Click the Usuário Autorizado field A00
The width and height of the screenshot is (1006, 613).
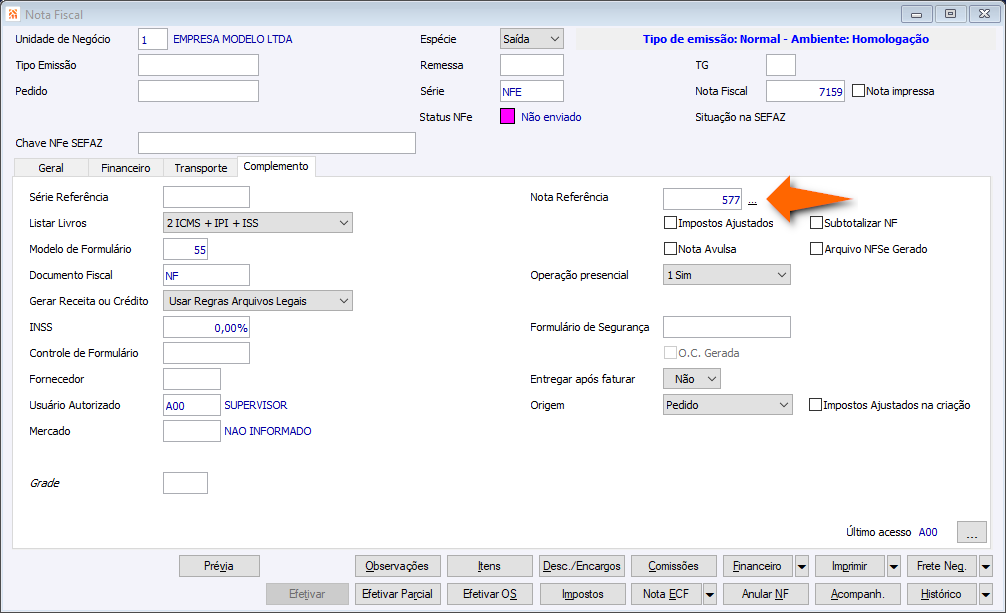pos(191,405)
